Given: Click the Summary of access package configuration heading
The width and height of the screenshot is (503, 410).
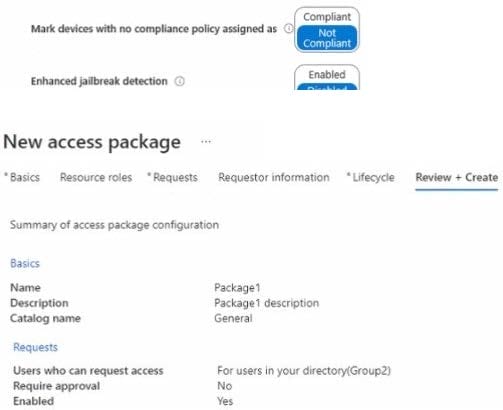Looking at the screenshot, I should (x=114, y=225).
